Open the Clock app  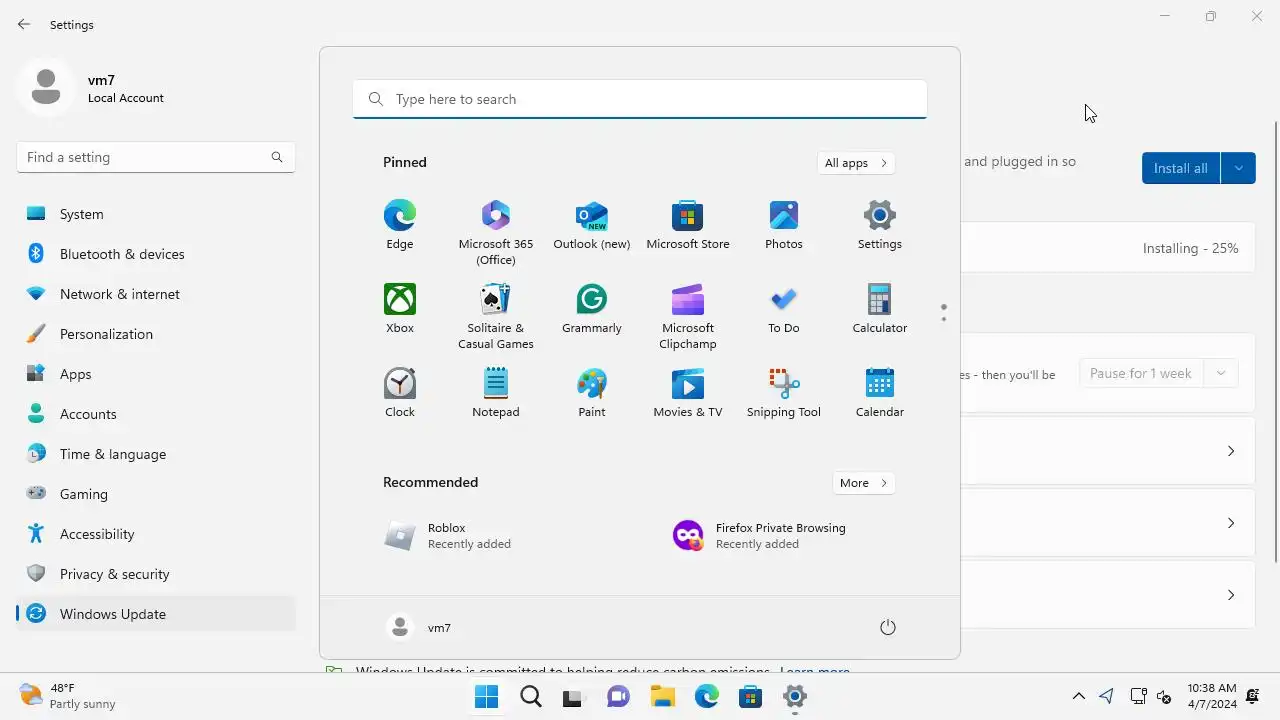[x=400, y=394]
